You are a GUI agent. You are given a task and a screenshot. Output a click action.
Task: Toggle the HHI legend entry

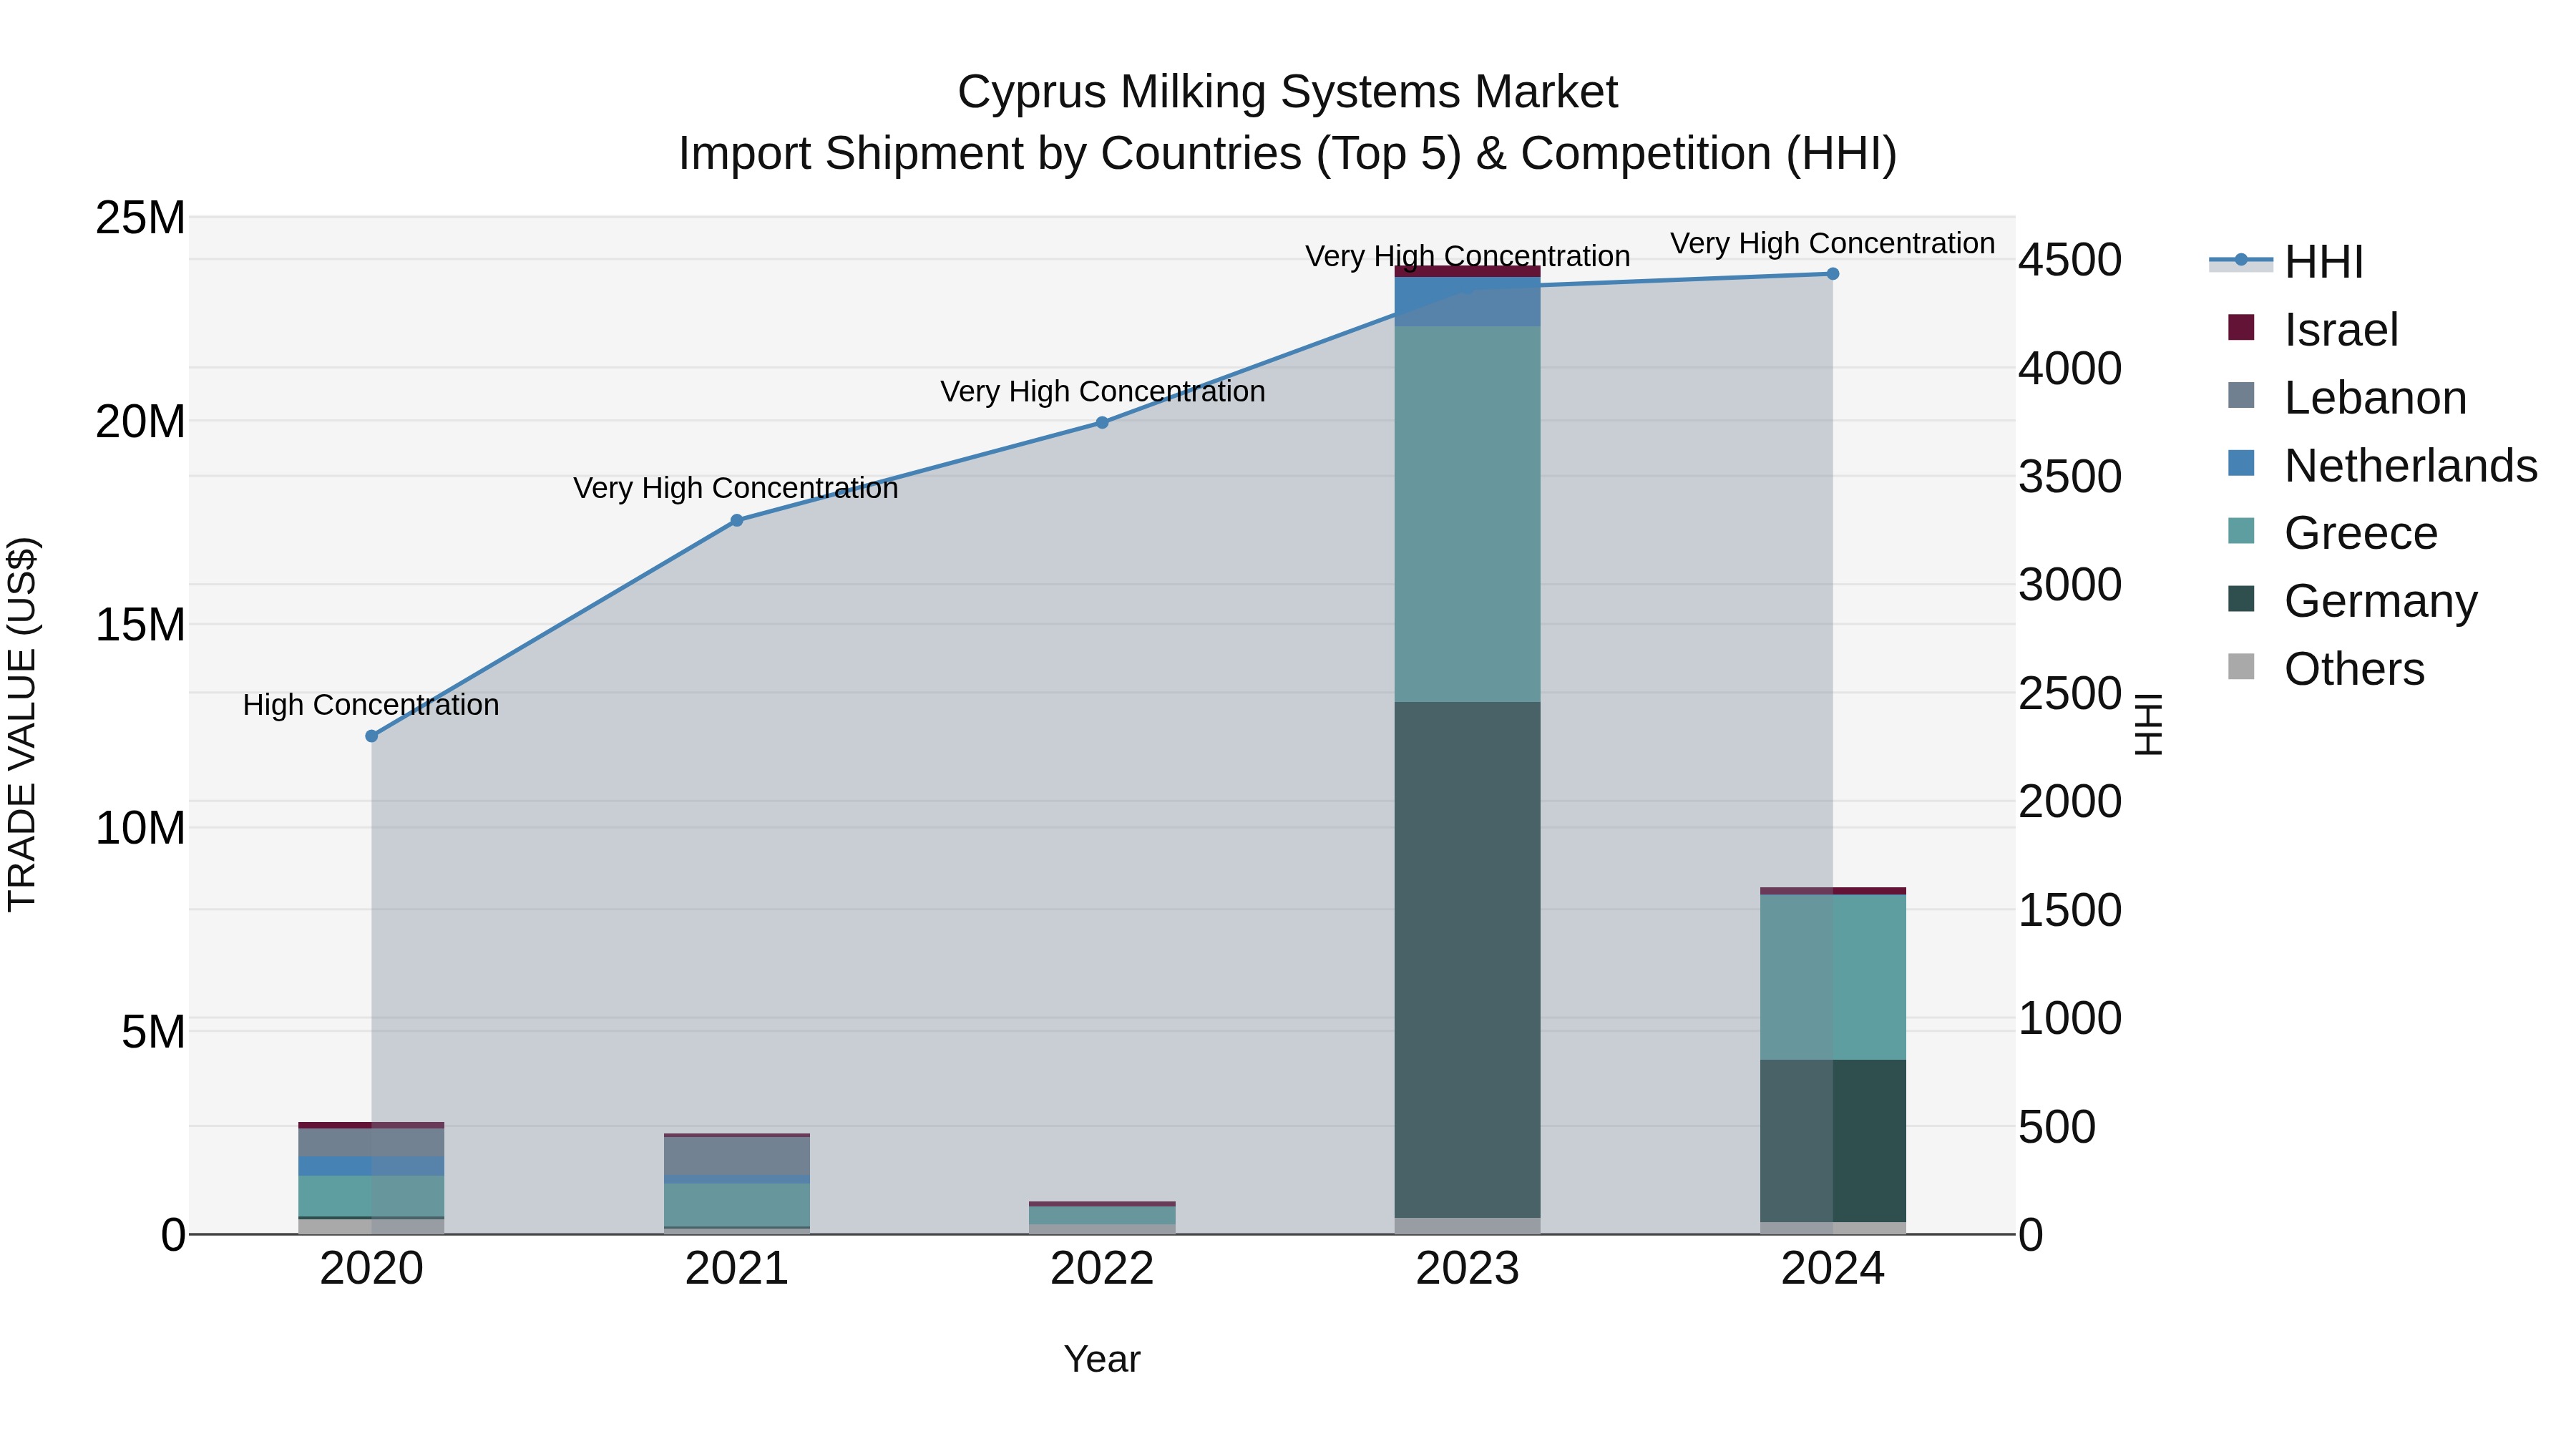tap(2286, 262)
